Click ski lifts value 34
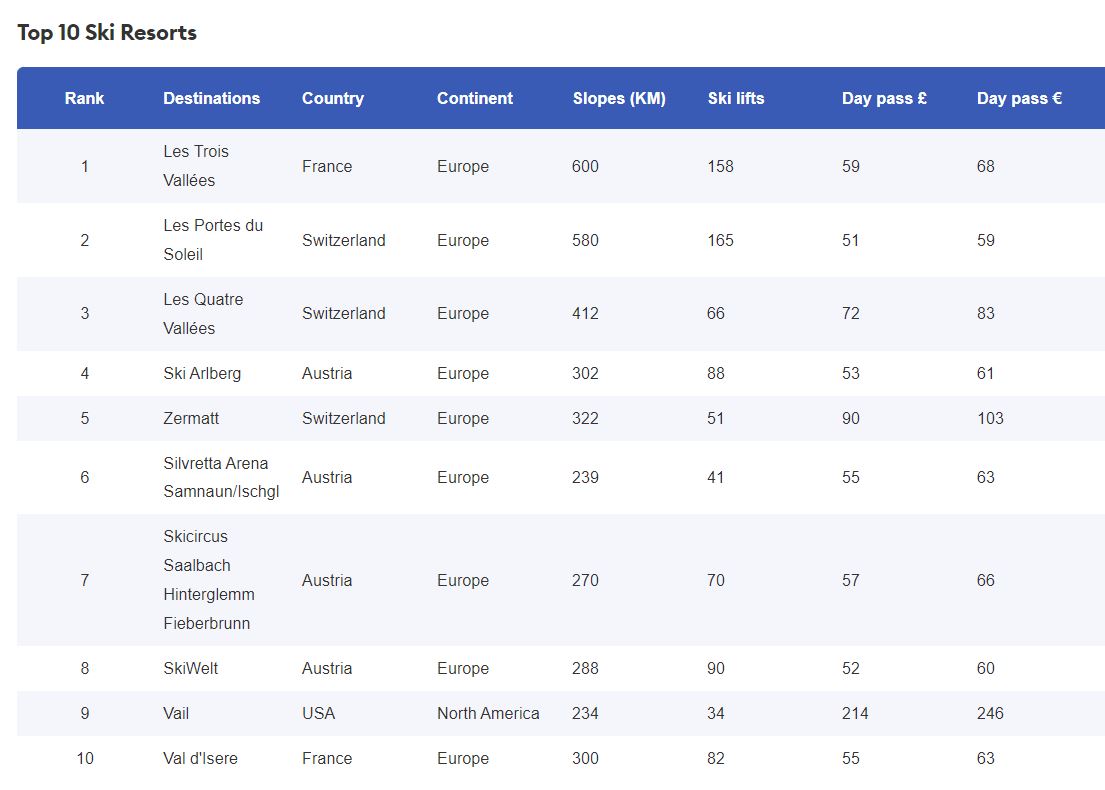The width and height of the screenshot is (1105, 790). [716, 713]
